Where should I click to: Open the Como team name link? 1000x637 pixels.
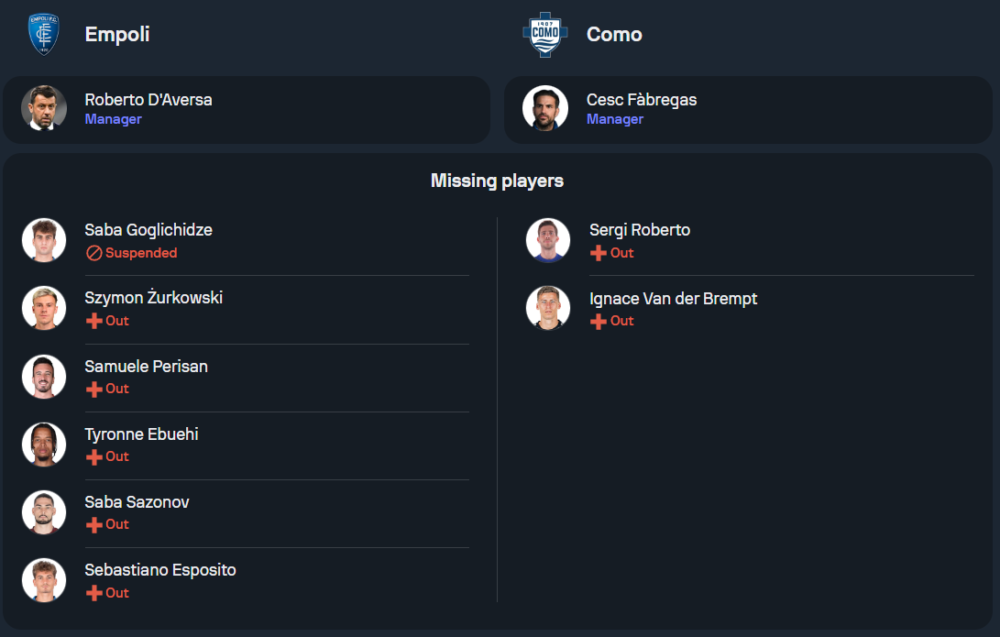614,34
